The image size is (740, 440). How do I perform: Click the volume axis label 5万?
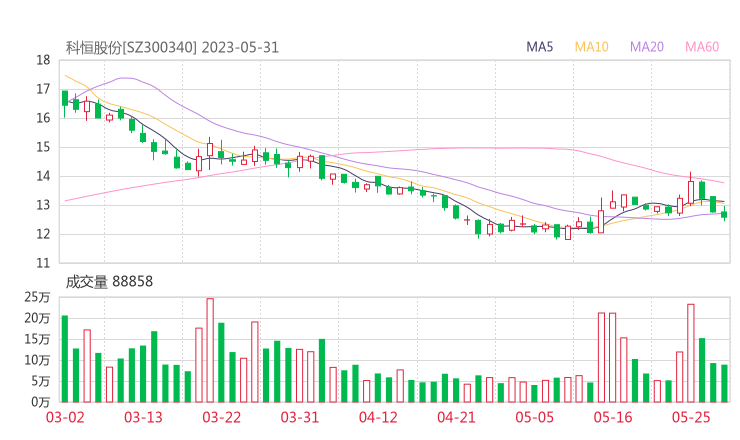tap(40, 381)
